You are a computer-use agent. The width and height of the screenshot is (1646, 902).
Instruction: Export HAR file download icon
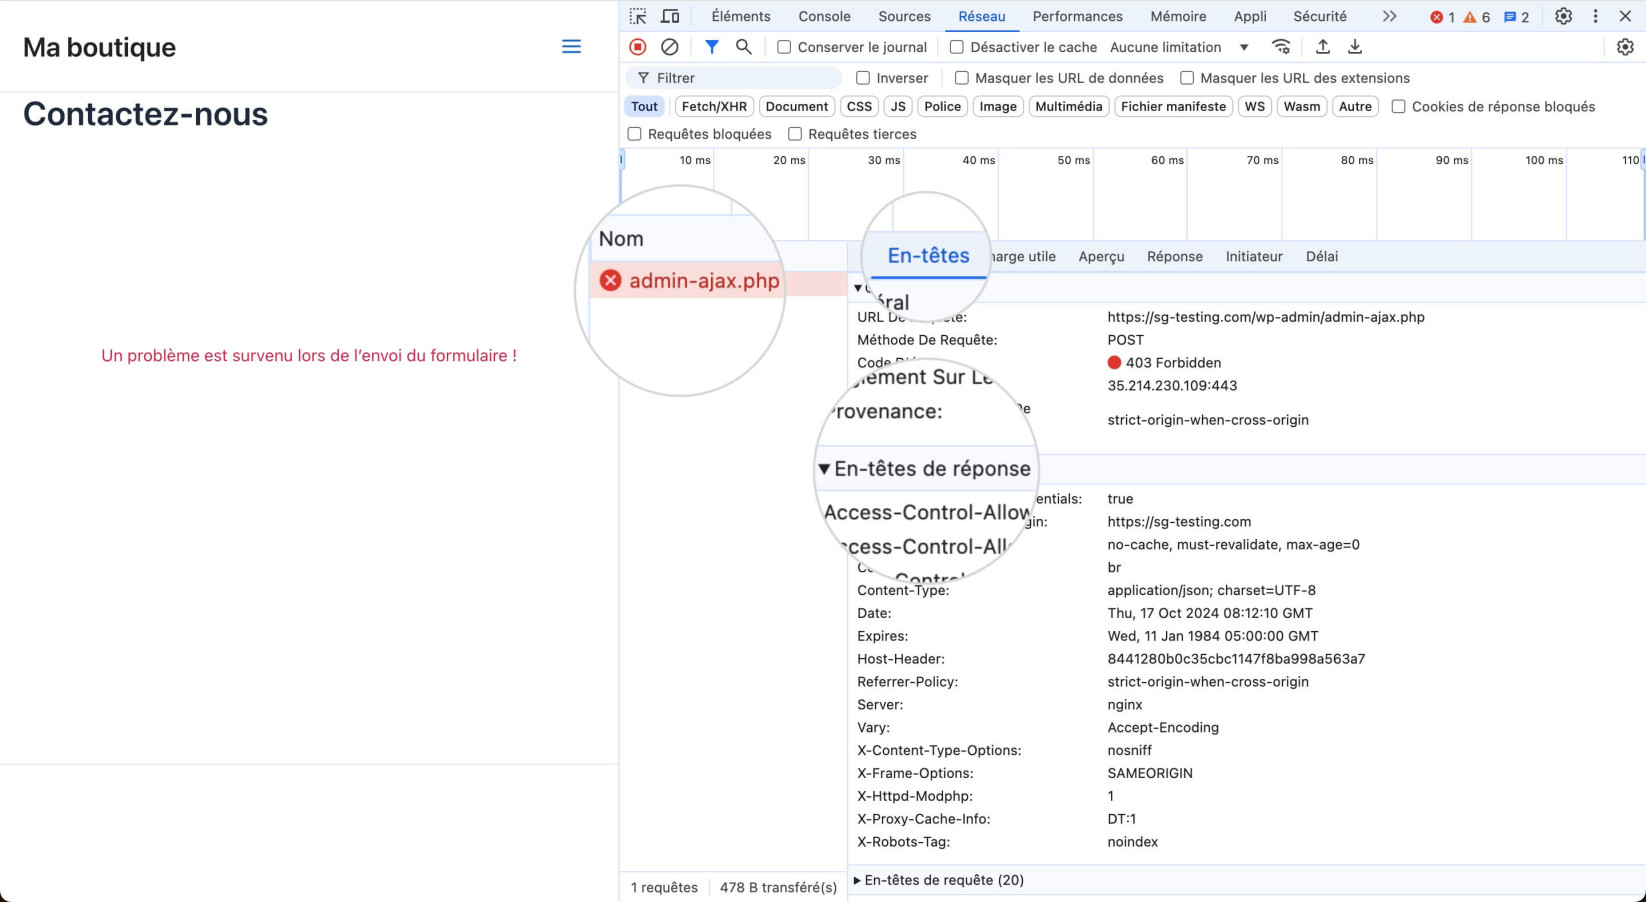1355,47
